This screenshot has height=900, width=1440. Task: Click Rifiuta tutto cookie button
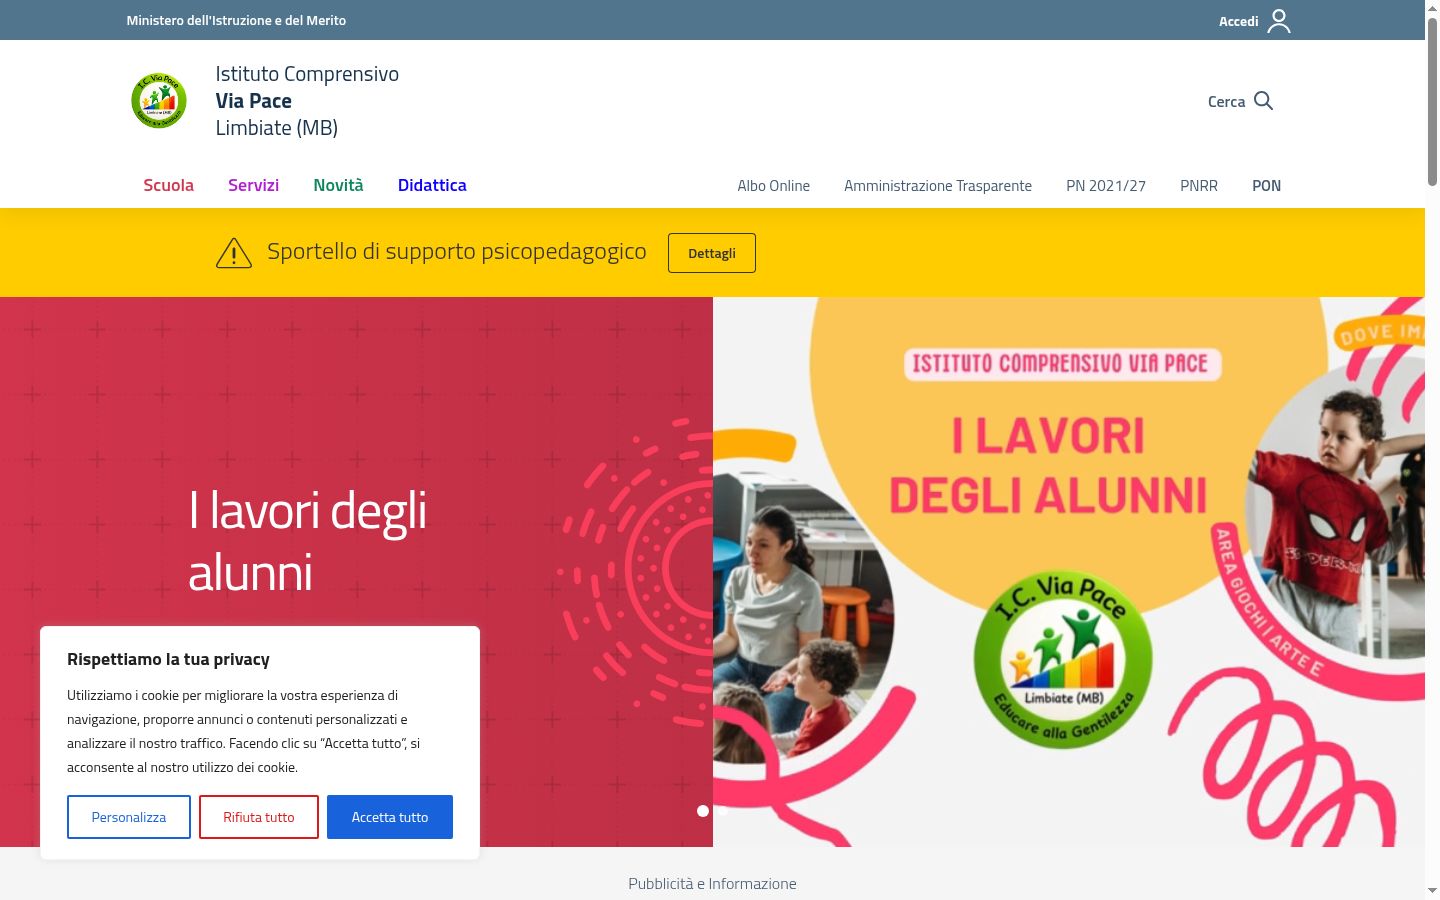259,817
